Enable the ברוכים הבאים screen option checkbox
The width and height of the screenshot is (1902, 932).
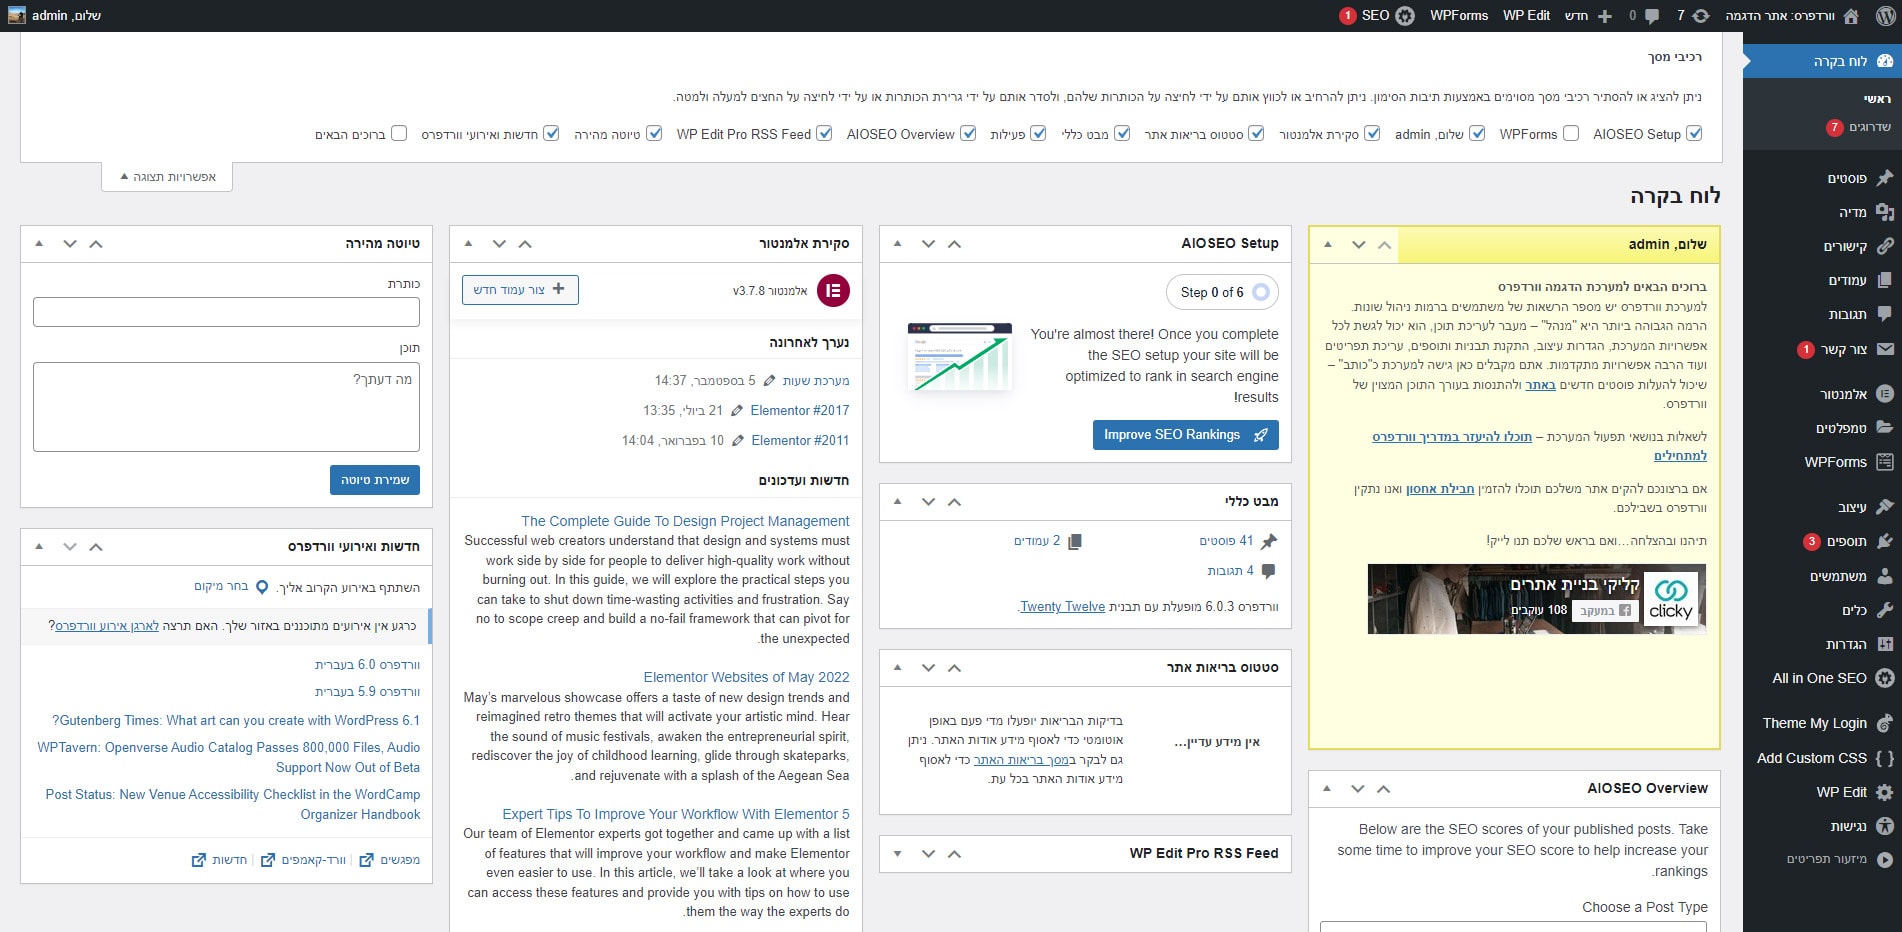click(x=399, y=133)
